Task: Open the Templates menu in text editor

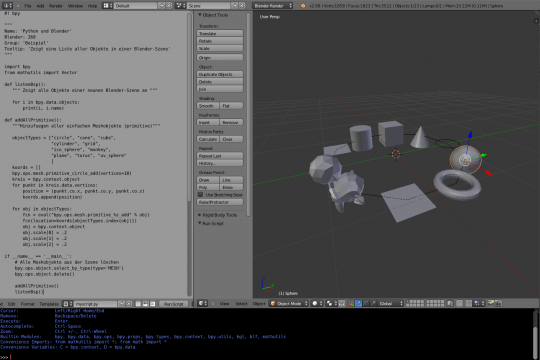Action: pos(49,304)
